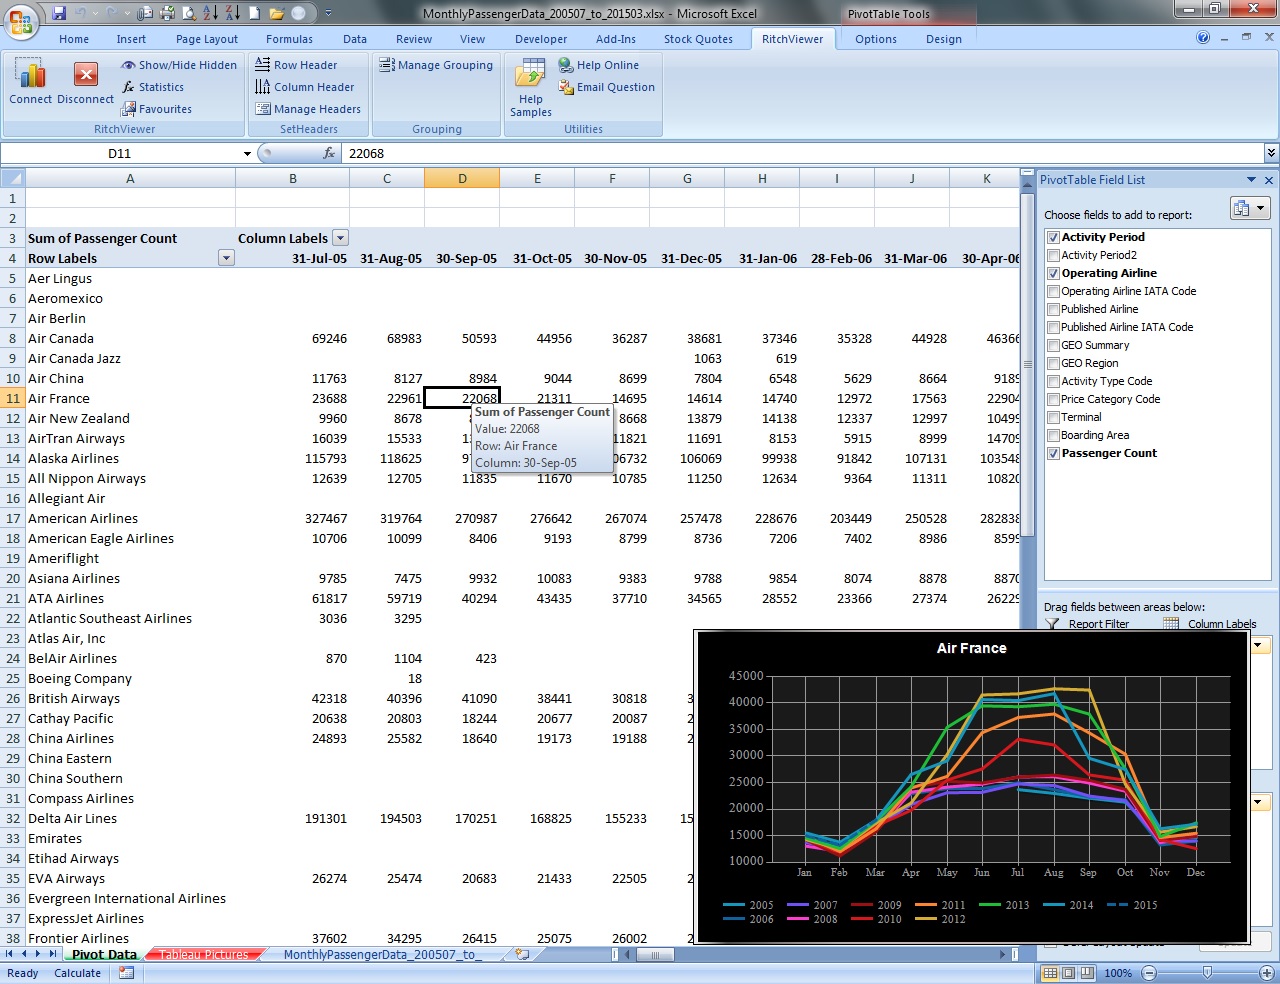The height and width of the screenshot is (984, 1280).
Task: Uncheck the Operating Airline field
Action: (x=1053, y=273)
